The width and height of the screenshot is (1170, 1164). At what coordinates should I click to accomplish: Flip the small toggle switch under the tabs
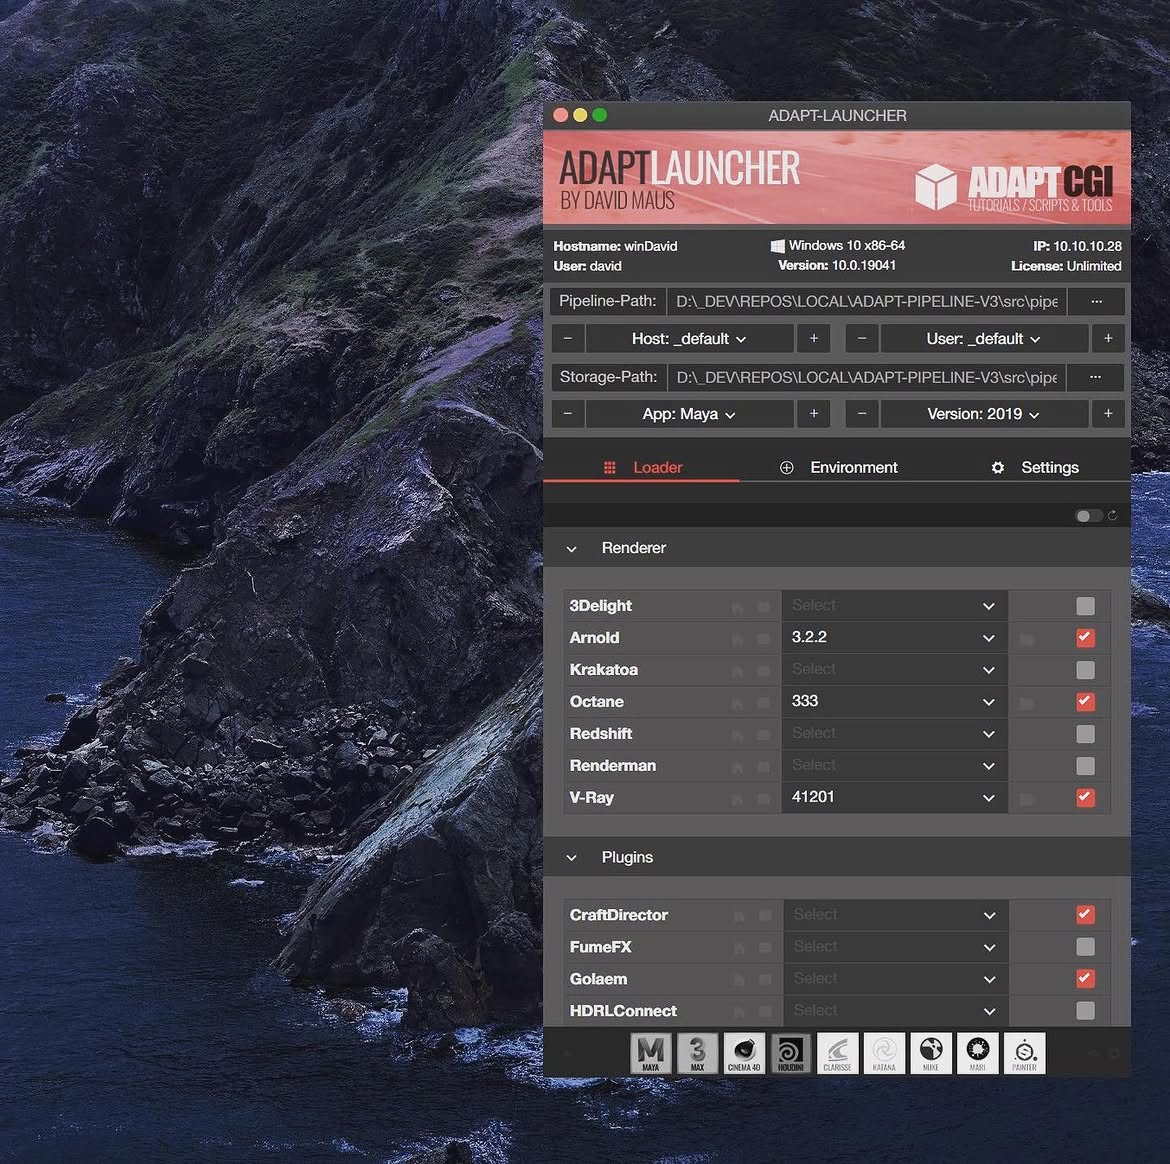coord(1088,516)
